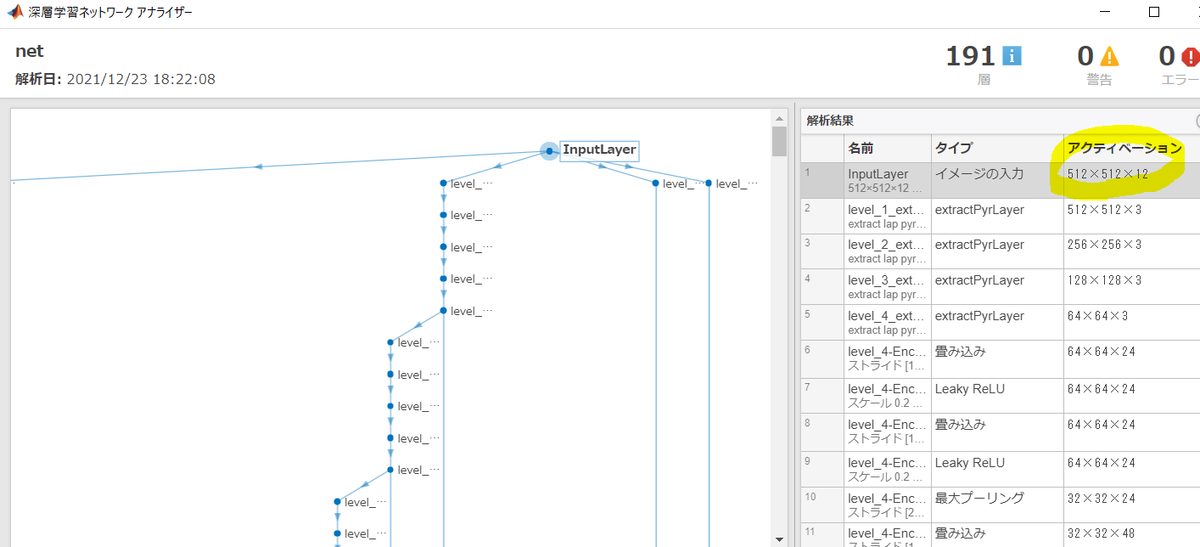This screenshot has height=547, width=1200.
Task: Click the 64×64×3 activation cell
Action: tap(1131, 324)
